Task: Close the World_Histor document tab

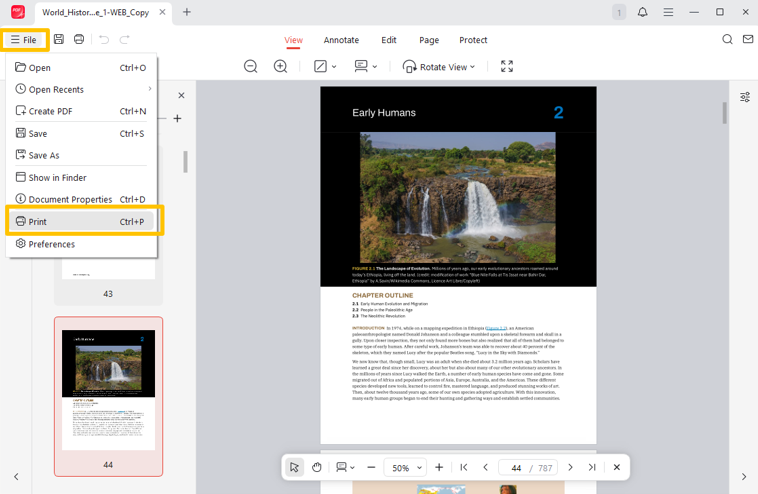Action: pyautogui.click(x=162, y=12)
